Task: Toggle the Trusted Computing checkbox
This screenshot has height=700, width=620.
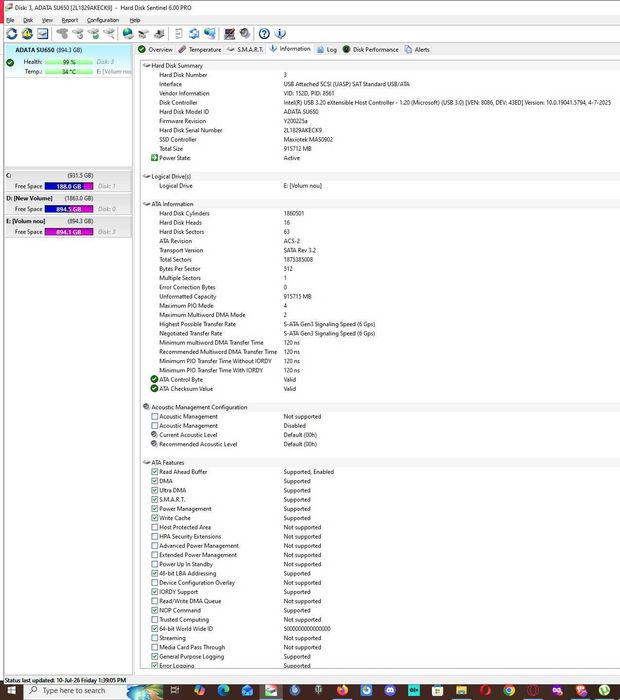Action: click(154, 619)
